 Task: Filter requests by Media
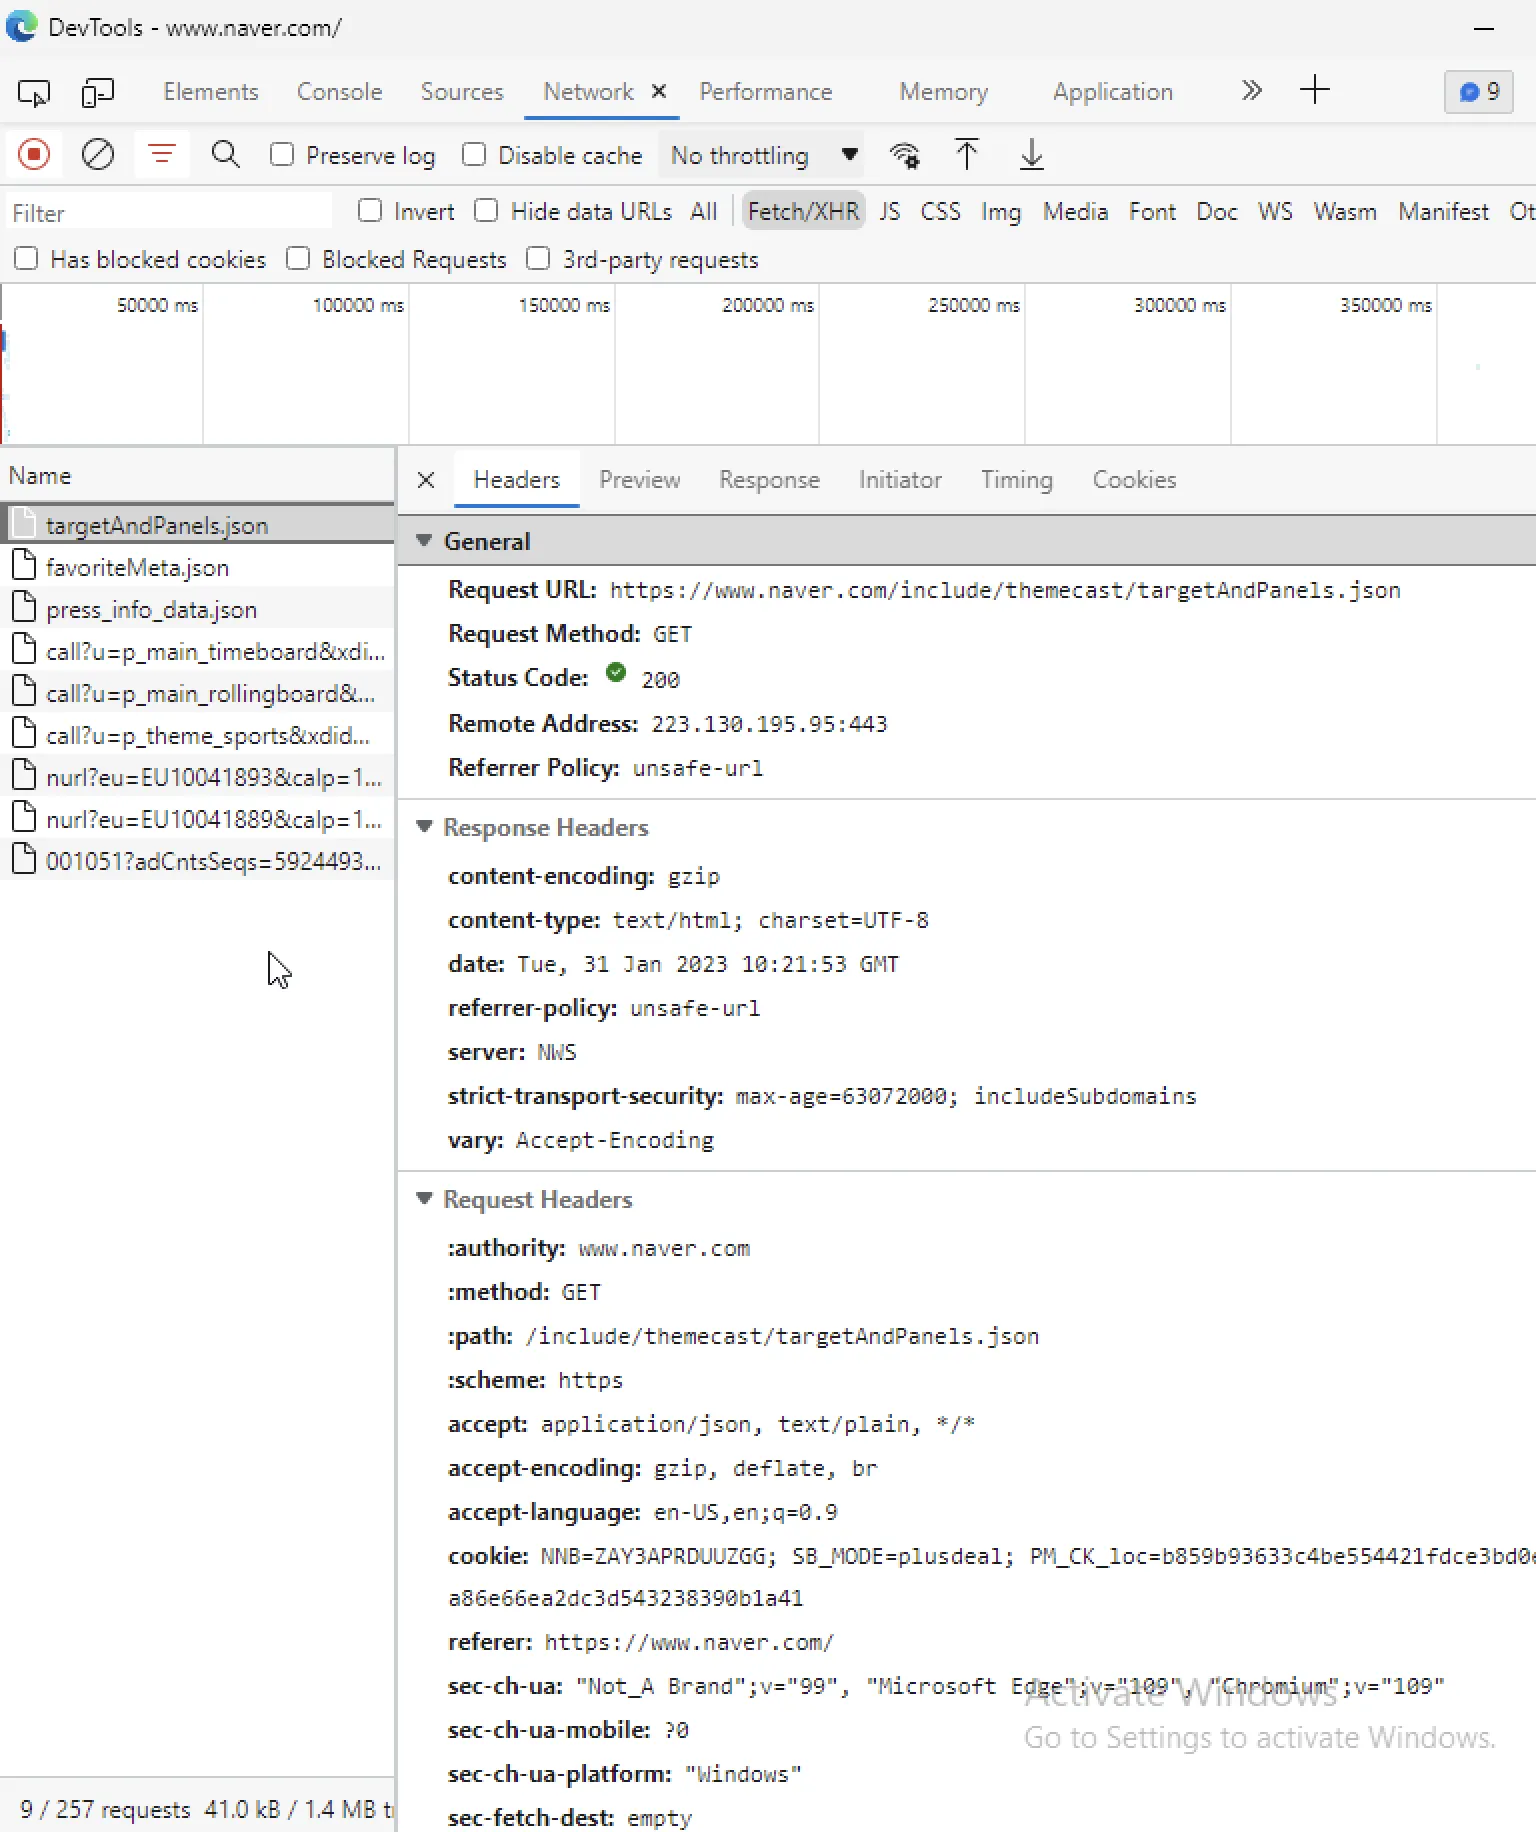1075,212
